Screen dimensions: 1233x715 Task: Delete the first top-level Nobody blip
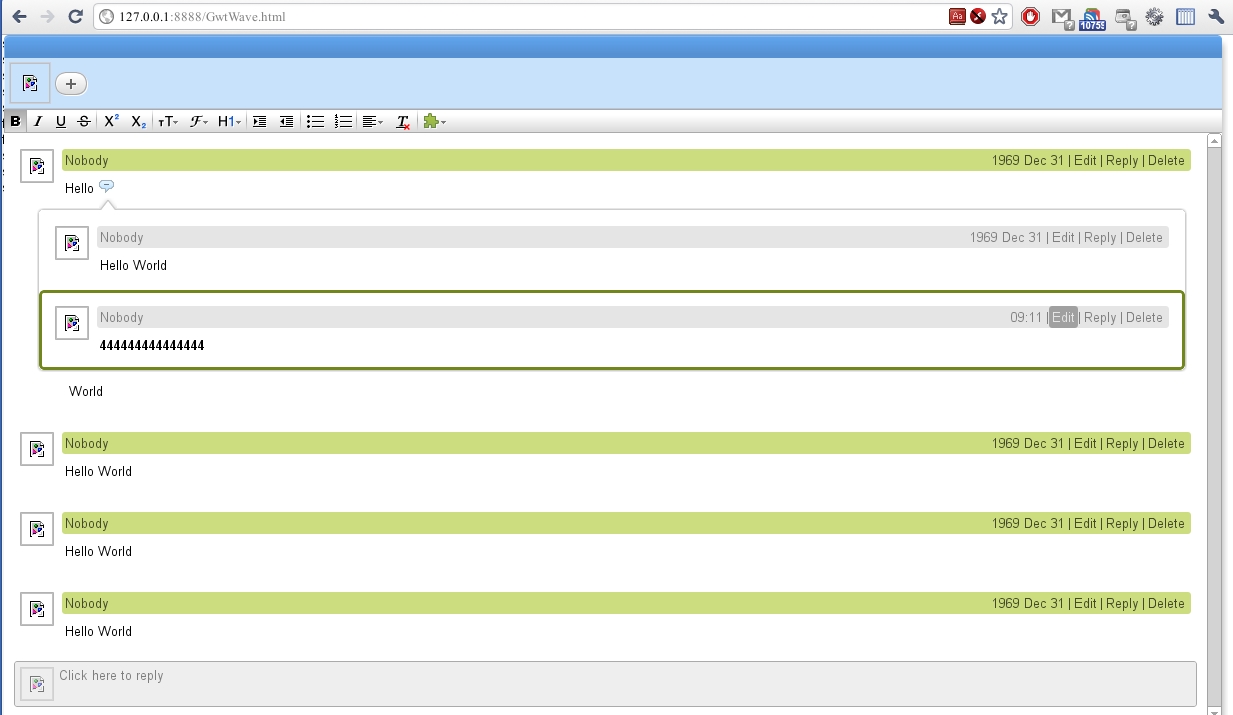tap(1166, 161)
